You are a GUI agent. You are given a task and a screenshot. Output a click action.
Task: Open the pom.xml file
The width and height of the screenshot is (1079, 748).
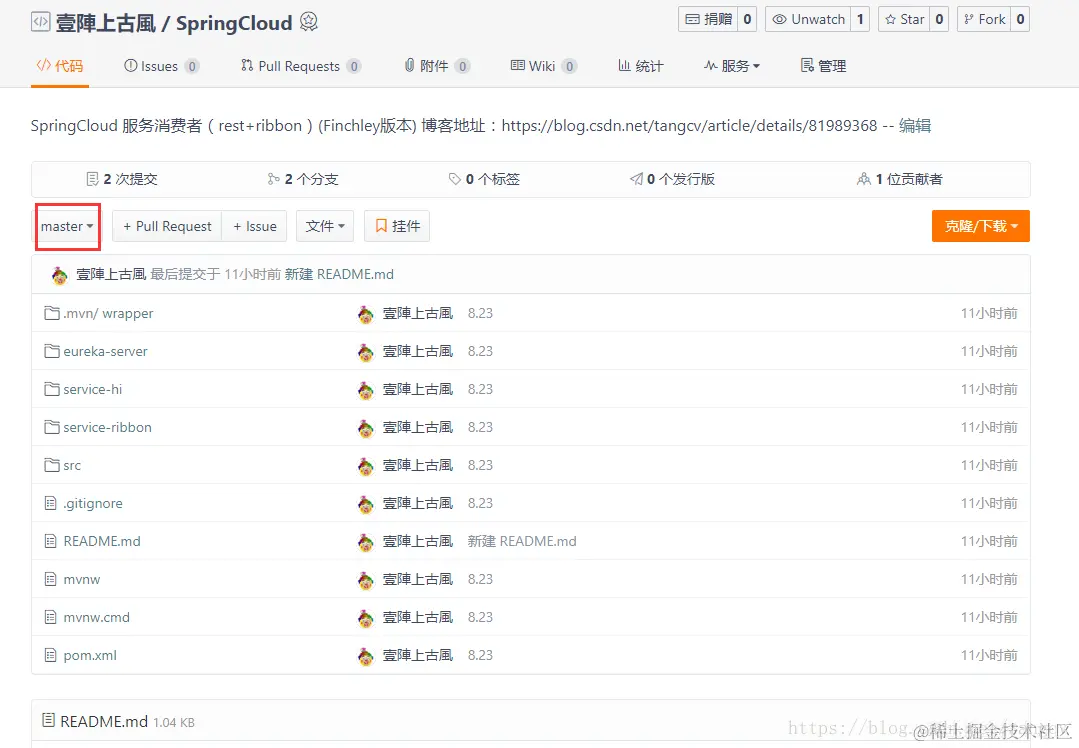pos(90,655)
